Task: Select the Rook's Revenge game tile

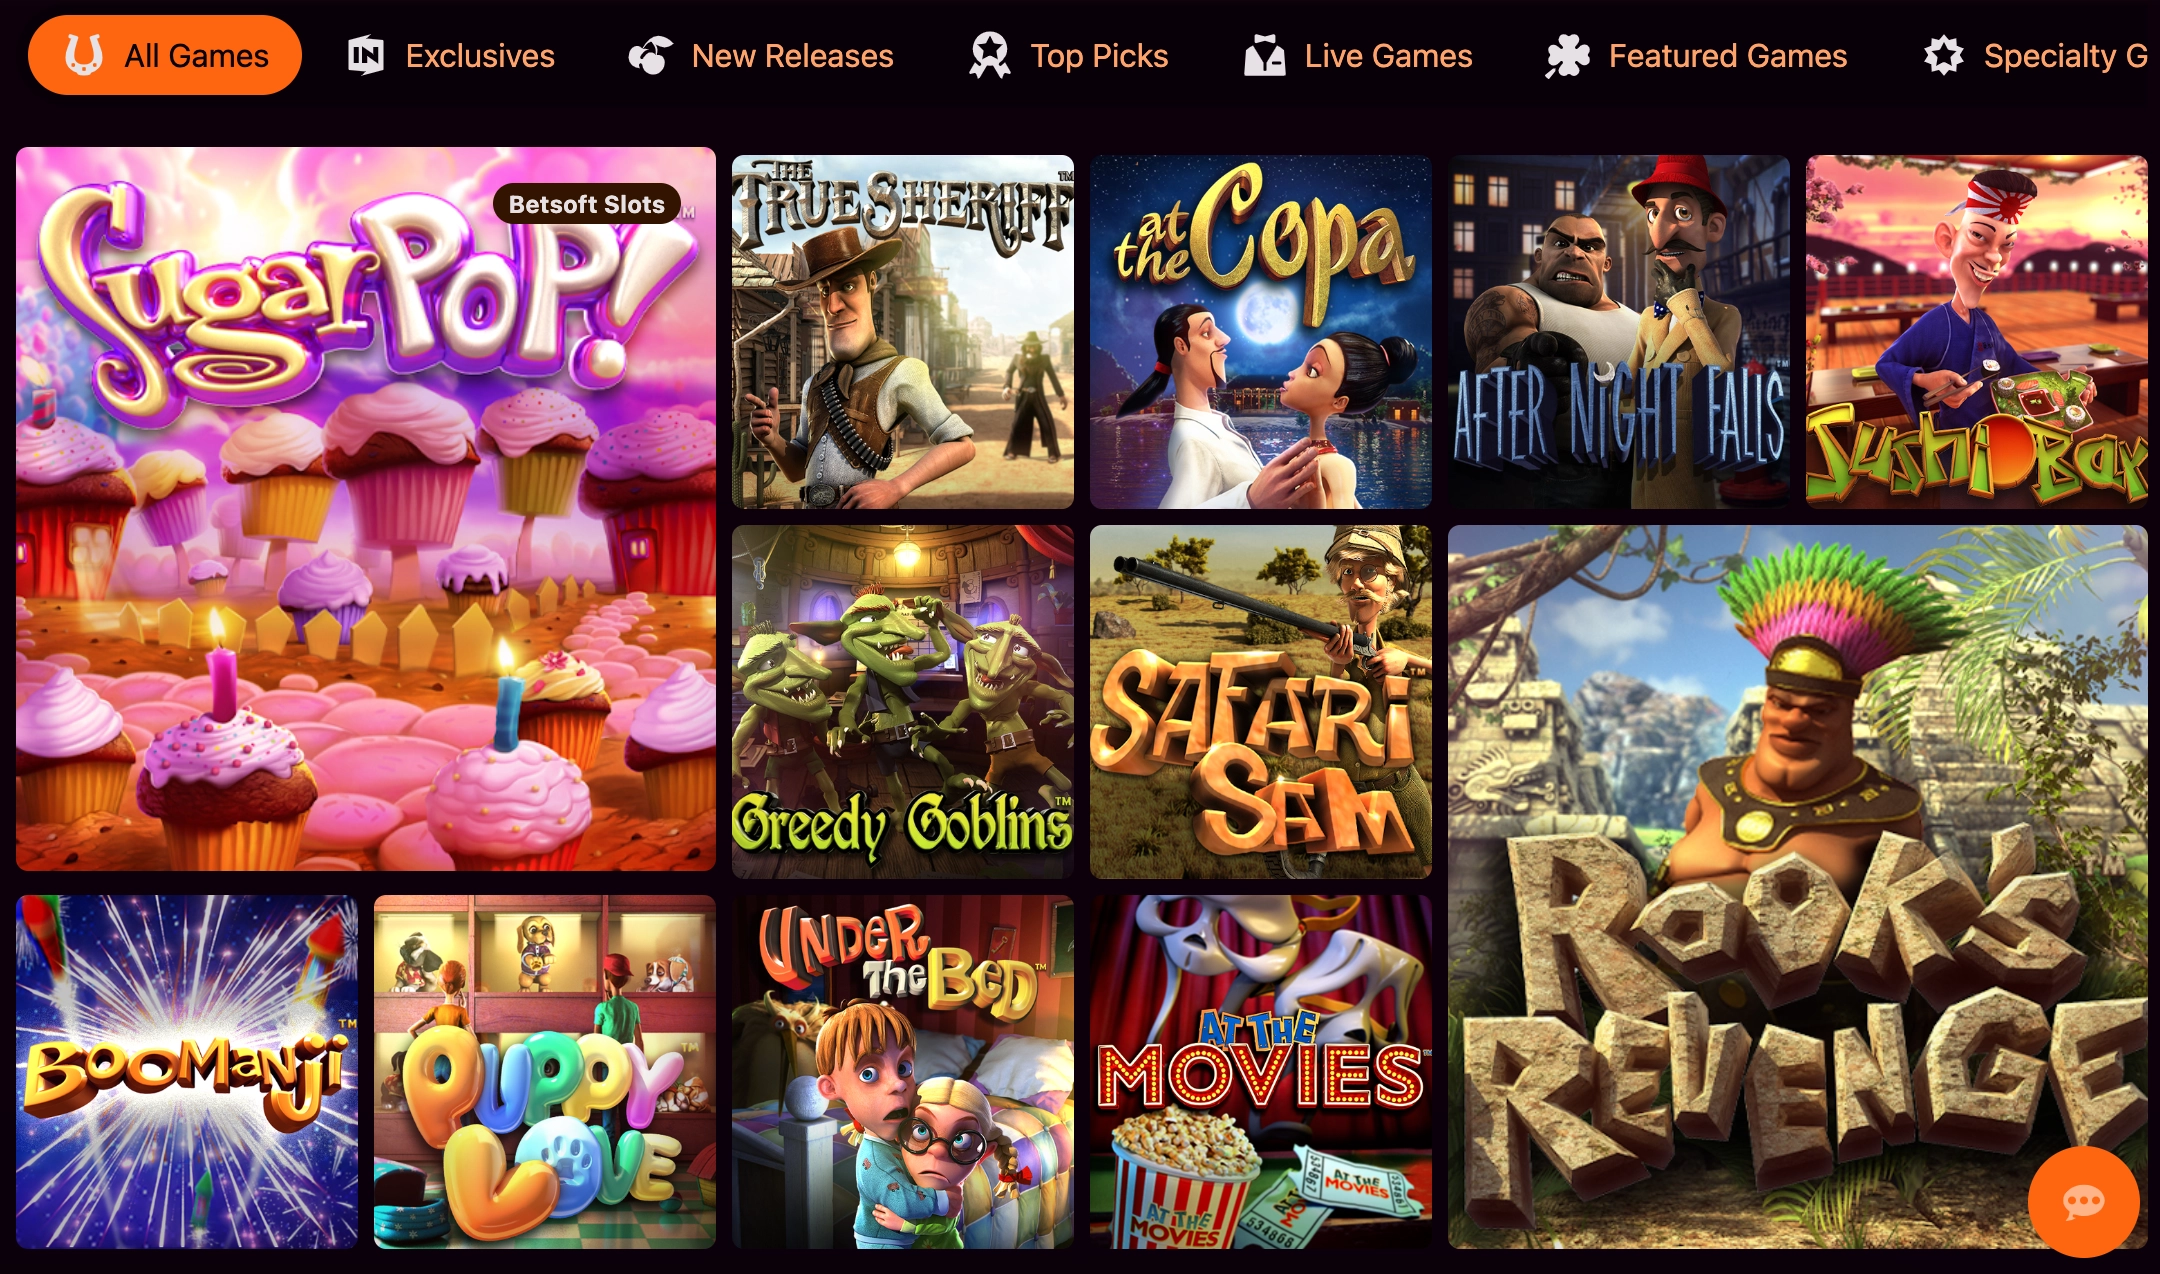Action: (1798, 887)
